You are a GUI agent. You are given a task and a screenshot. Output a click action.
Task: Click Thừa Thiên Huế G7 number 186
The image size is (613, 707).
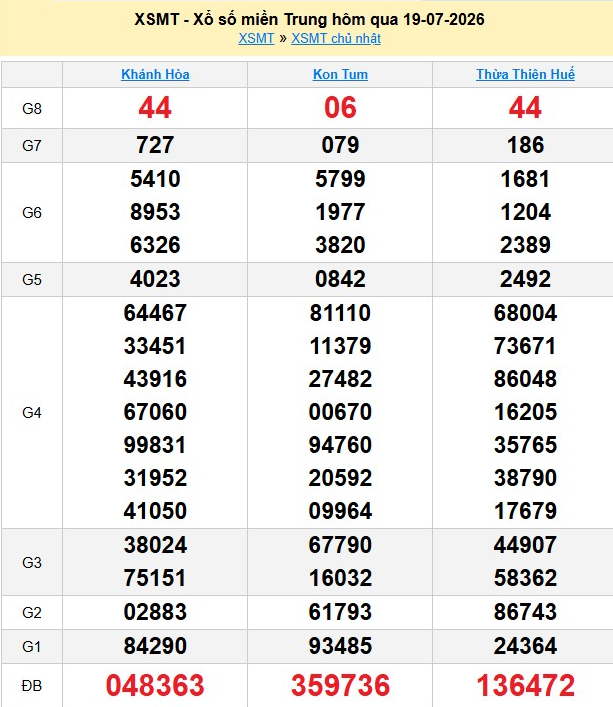[526, 145]
